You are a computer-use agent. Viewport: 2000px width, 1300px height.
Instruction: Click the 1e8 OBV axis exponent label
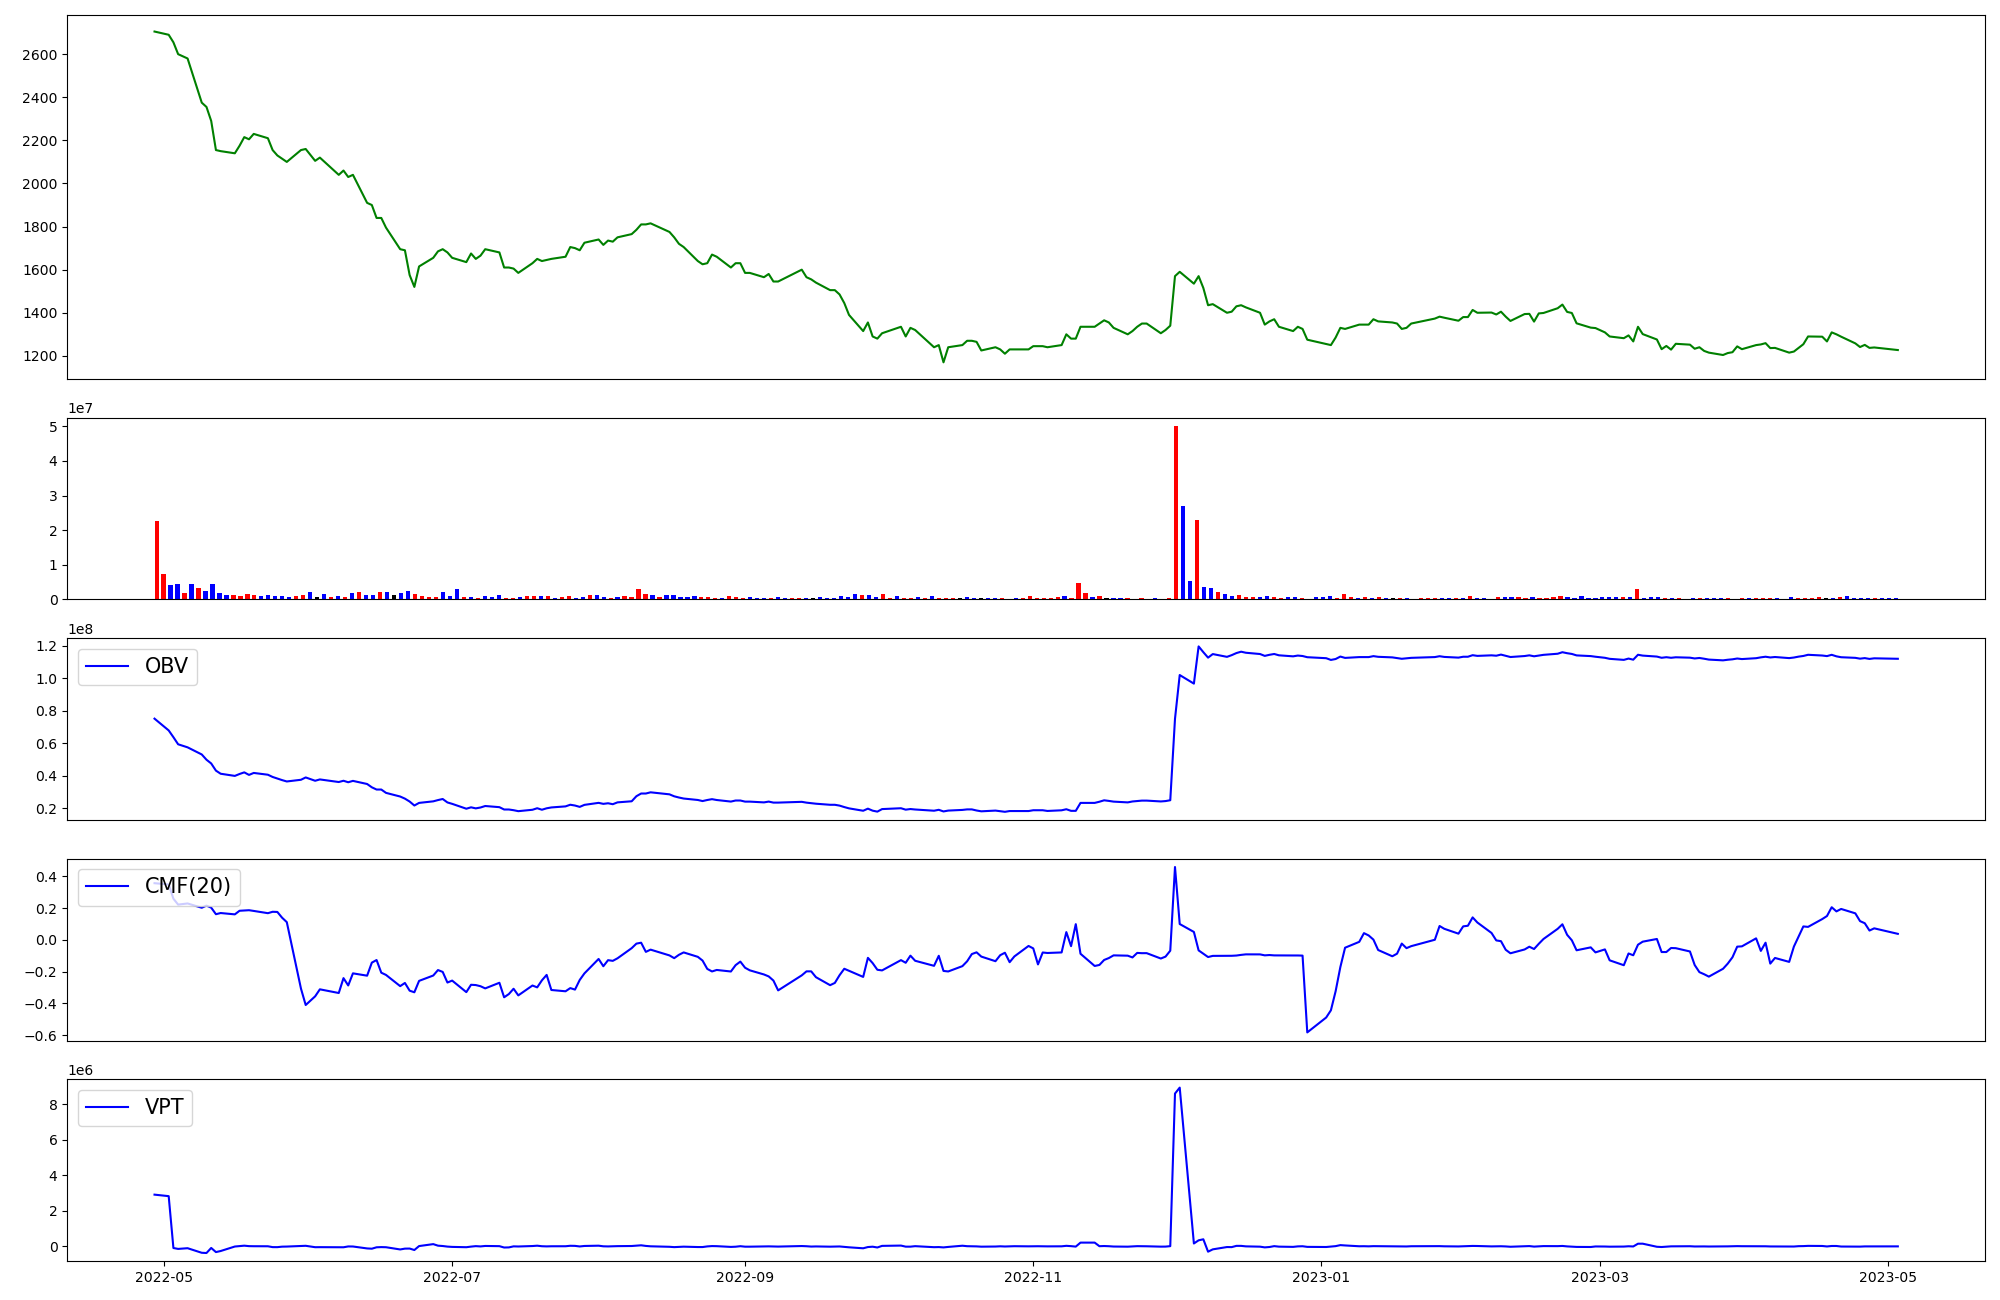click(81, 629)
